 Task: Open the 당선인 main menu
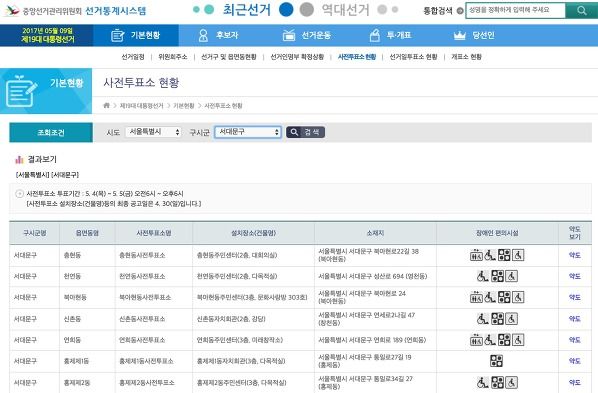(474, 35)
